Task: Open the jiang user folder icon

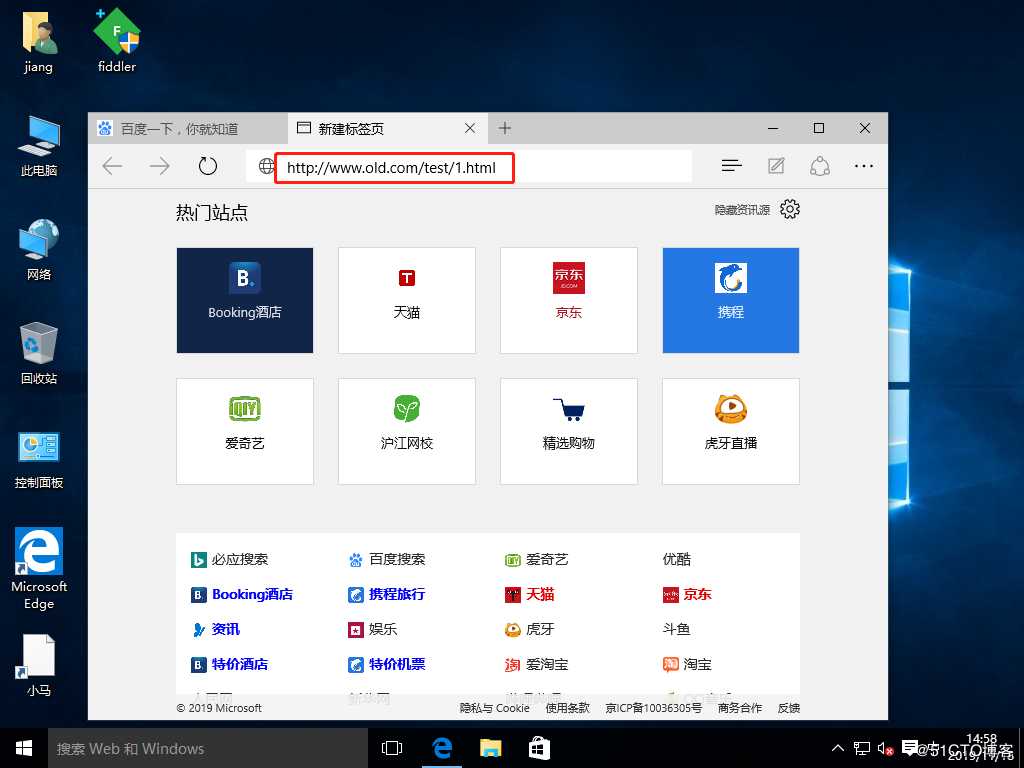Action: 39,42
